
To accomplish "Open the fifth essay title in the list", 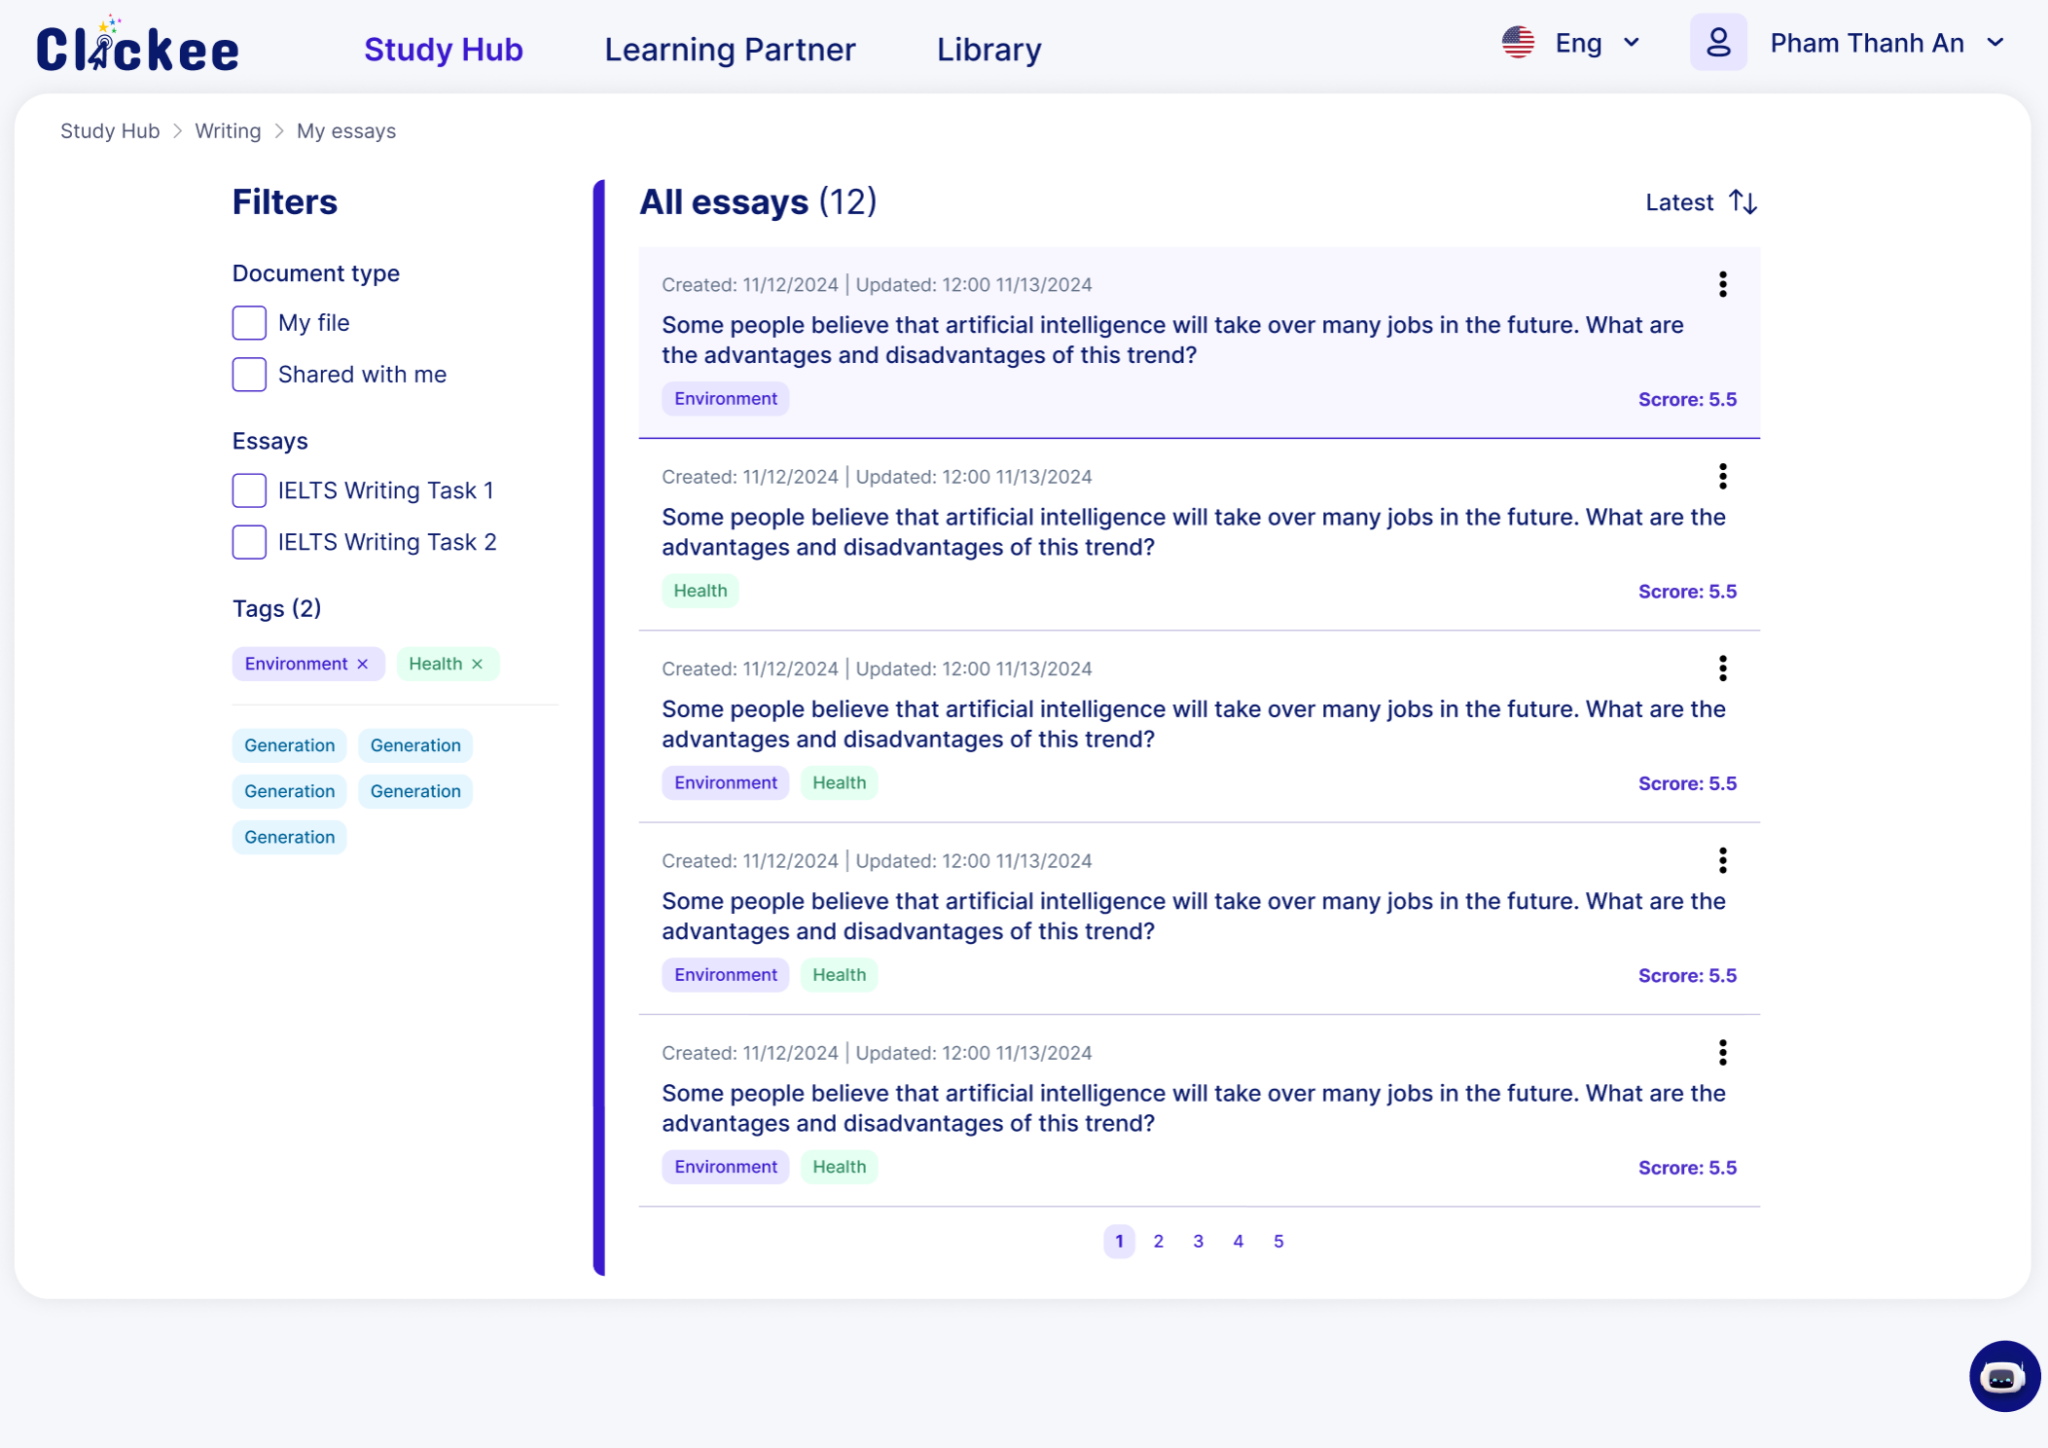I will coord(1193,1108).
